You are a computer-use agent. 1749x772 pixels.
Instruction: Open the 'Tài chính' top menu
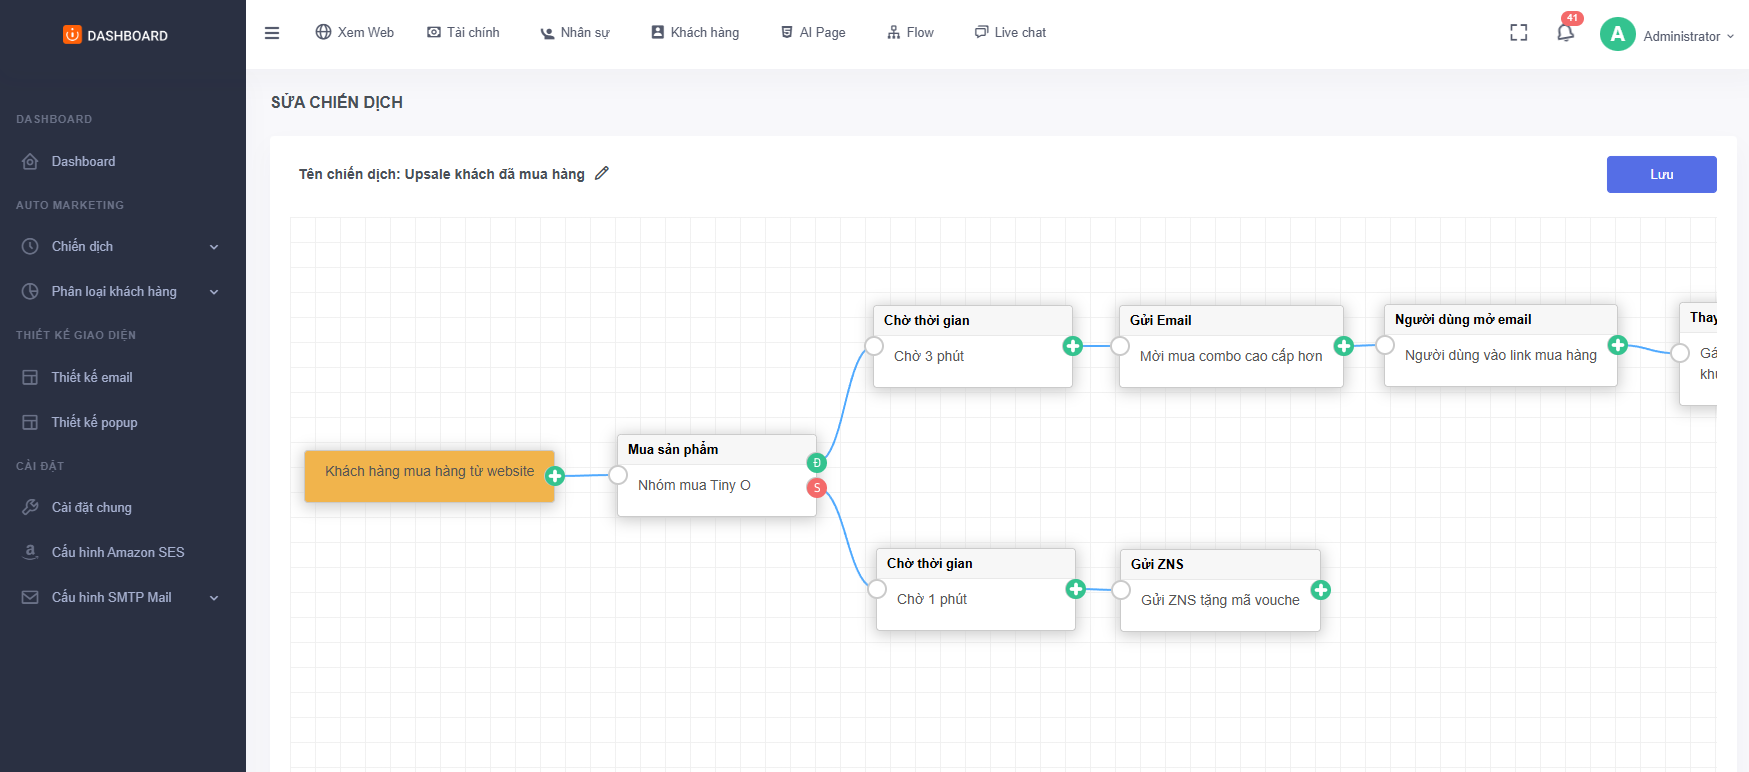pyautogui.click(x=463, y=33)
